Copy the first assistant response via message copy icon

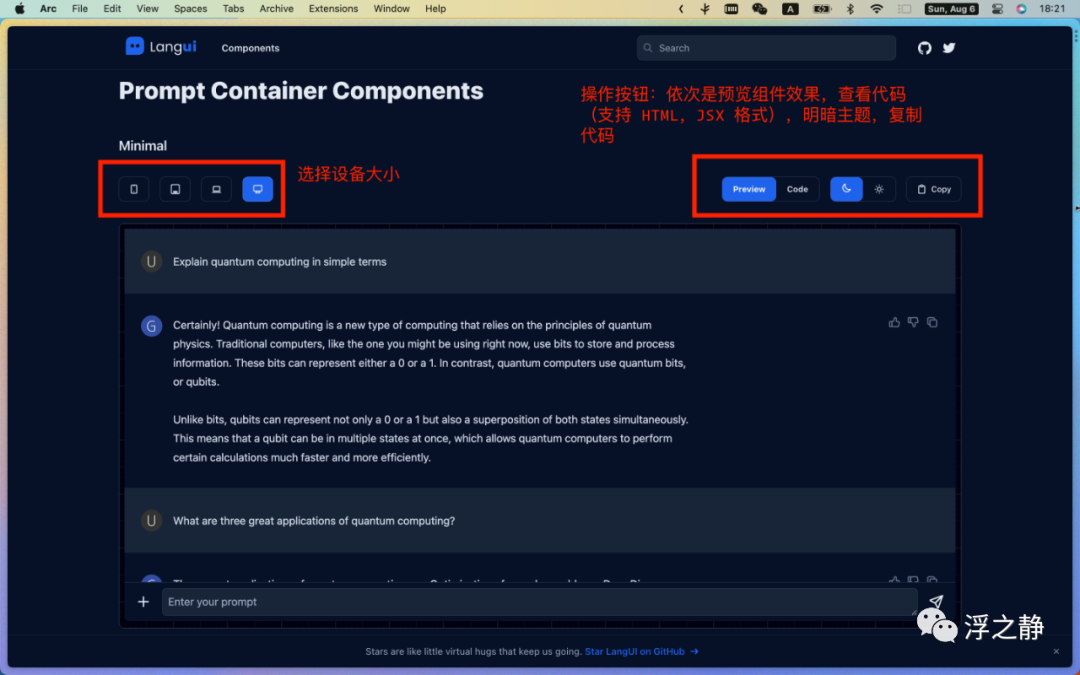point(932,322)
